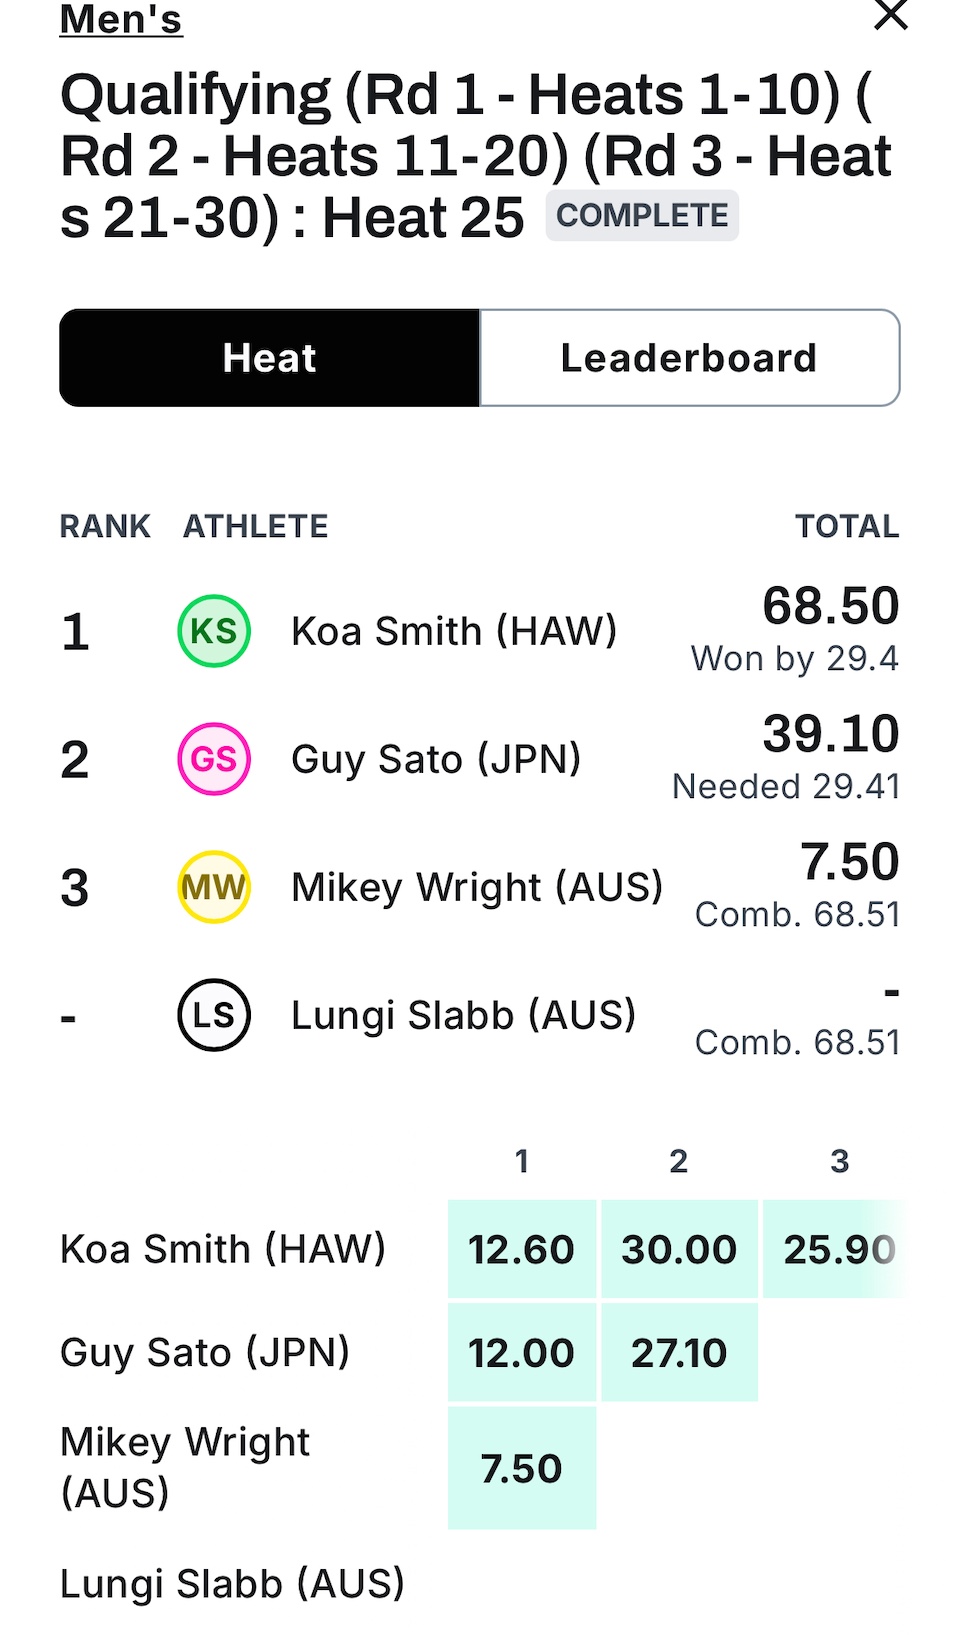The height and width of the screenshot is (1651, 960).
Task: Select Mikey Wright's 7.50 wave score cell
Action: coord(521,1468)
